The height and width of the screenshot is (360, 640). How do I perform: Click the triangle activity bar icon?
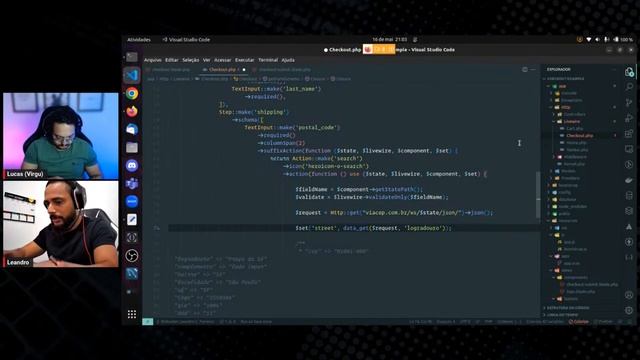(x=629, y=227)
